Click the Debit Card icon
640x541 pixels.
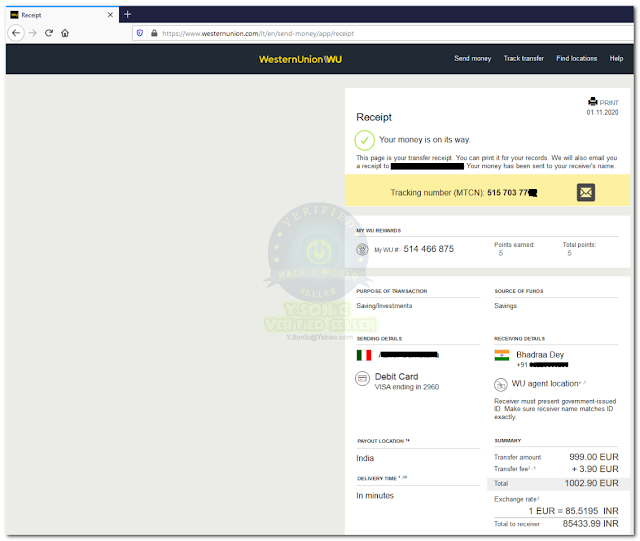(x=362, y=378)
